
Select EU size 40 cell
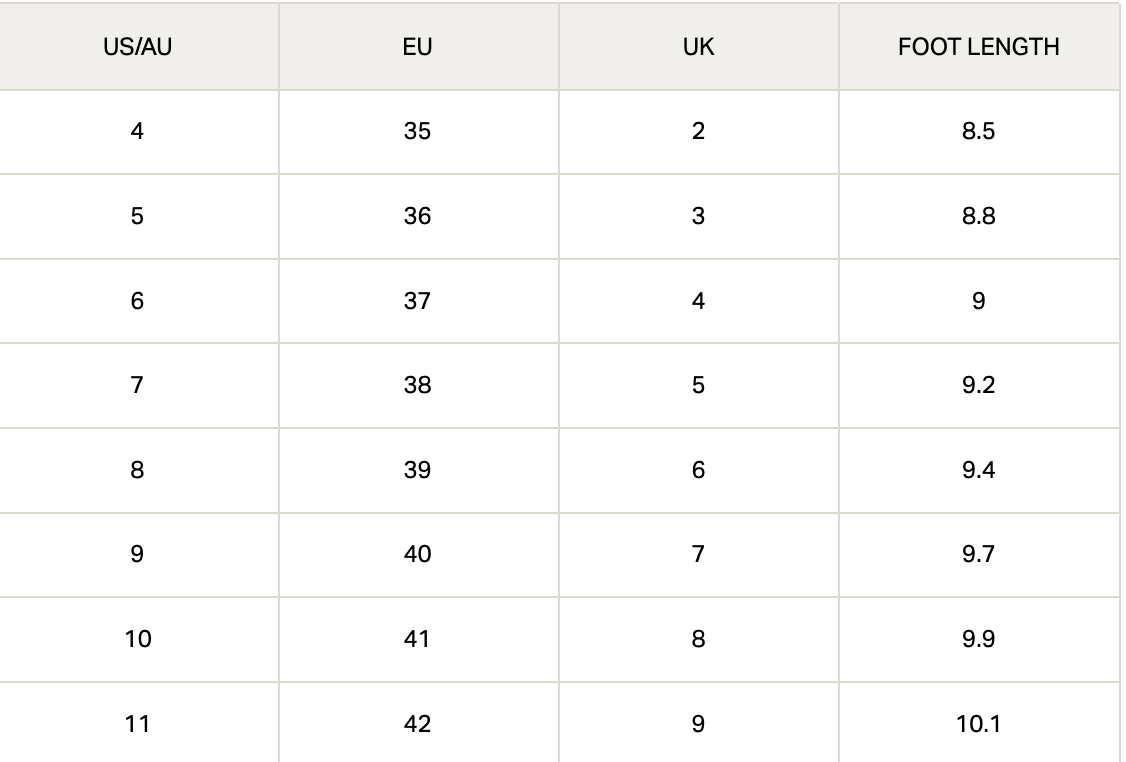point(418,554)
